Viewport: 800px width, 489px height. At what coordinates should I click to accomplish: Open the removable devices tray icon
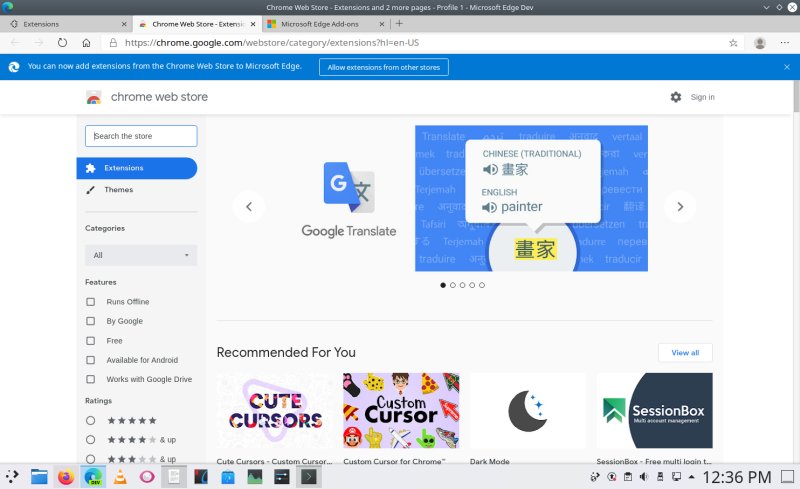point(660,477)
